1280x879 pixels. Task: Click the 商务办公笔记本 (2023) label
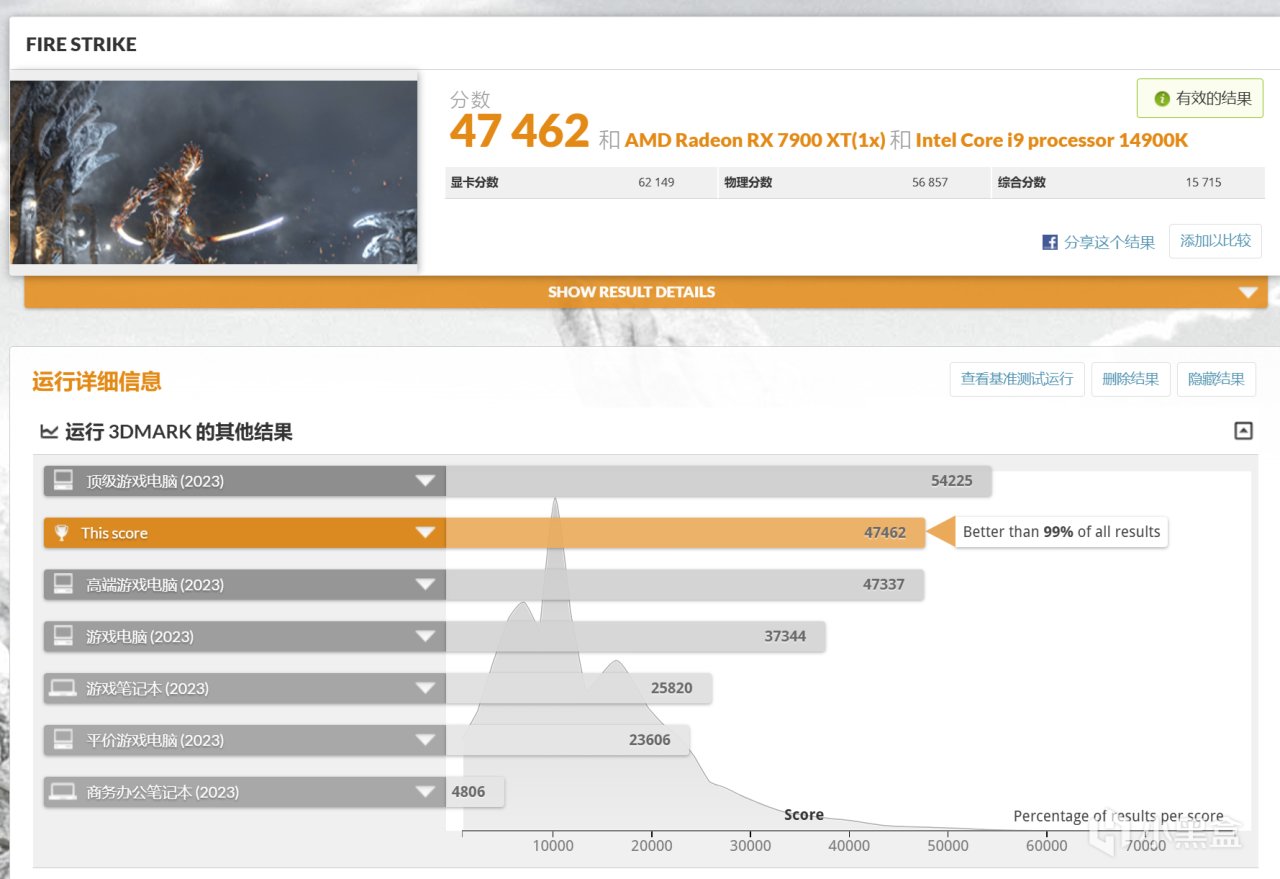pos(163,793)
